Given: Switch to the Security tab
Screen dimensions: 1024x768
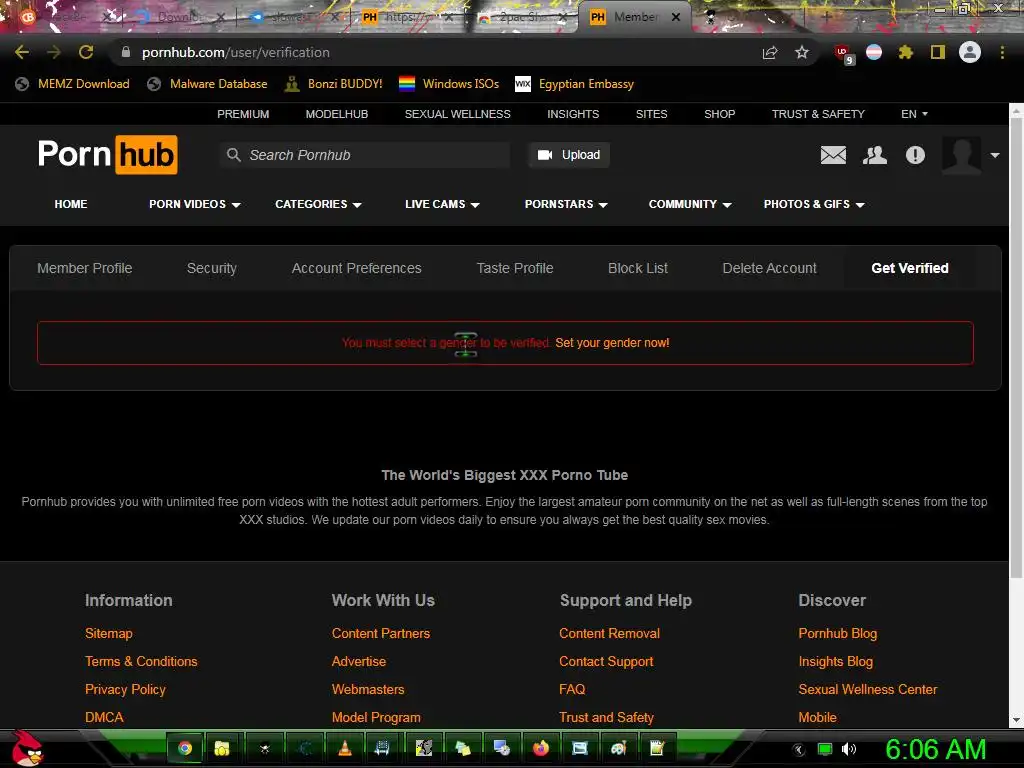Looking at the screenshot, I should [212, 268].
